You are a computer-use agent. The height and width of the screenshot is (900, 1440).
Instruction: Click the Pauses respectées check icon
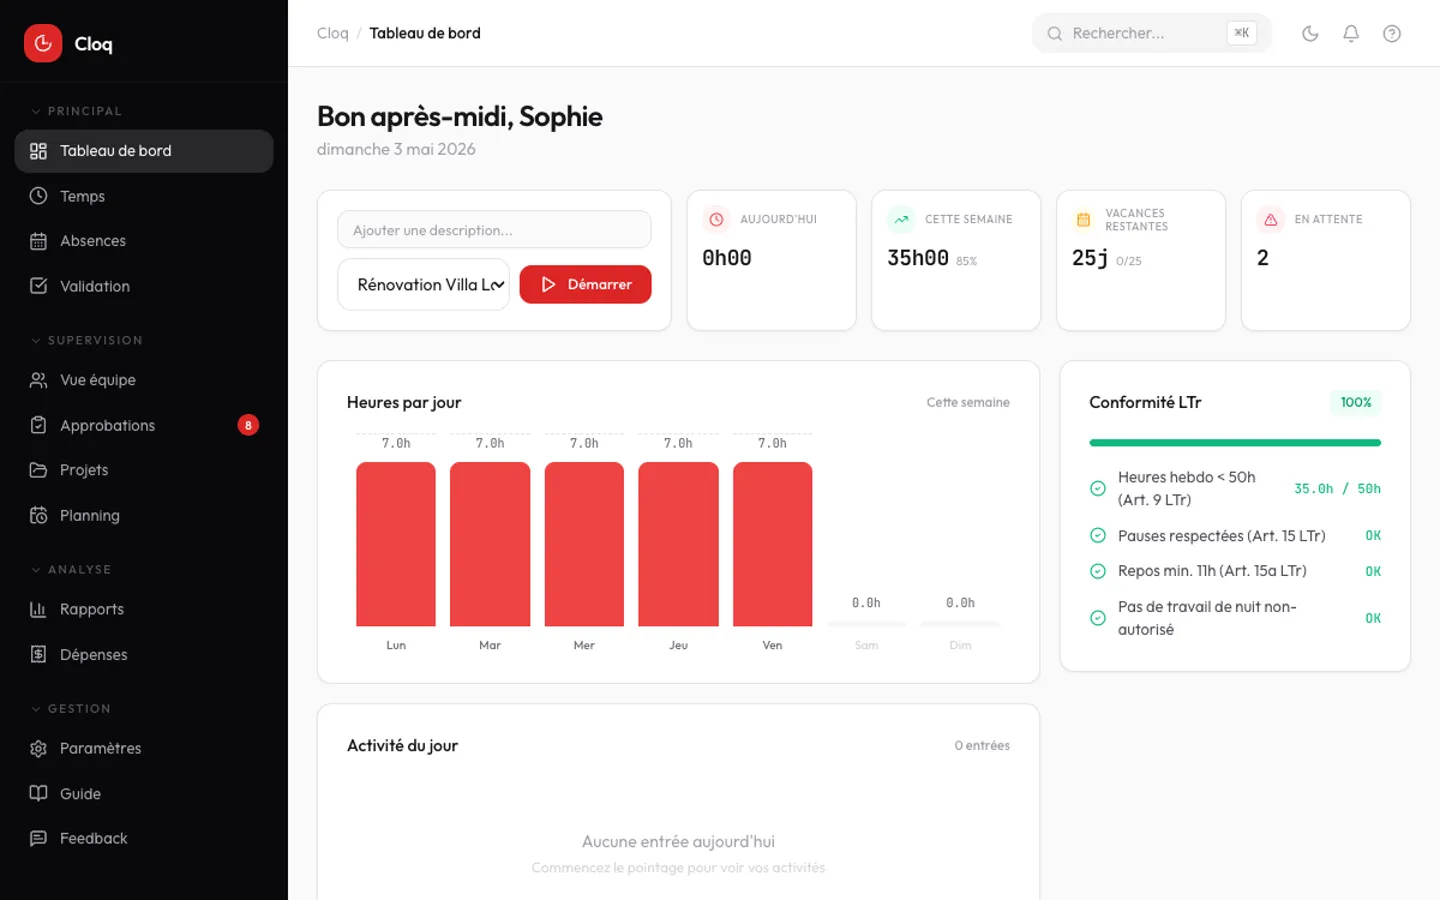pos(1097,536)
